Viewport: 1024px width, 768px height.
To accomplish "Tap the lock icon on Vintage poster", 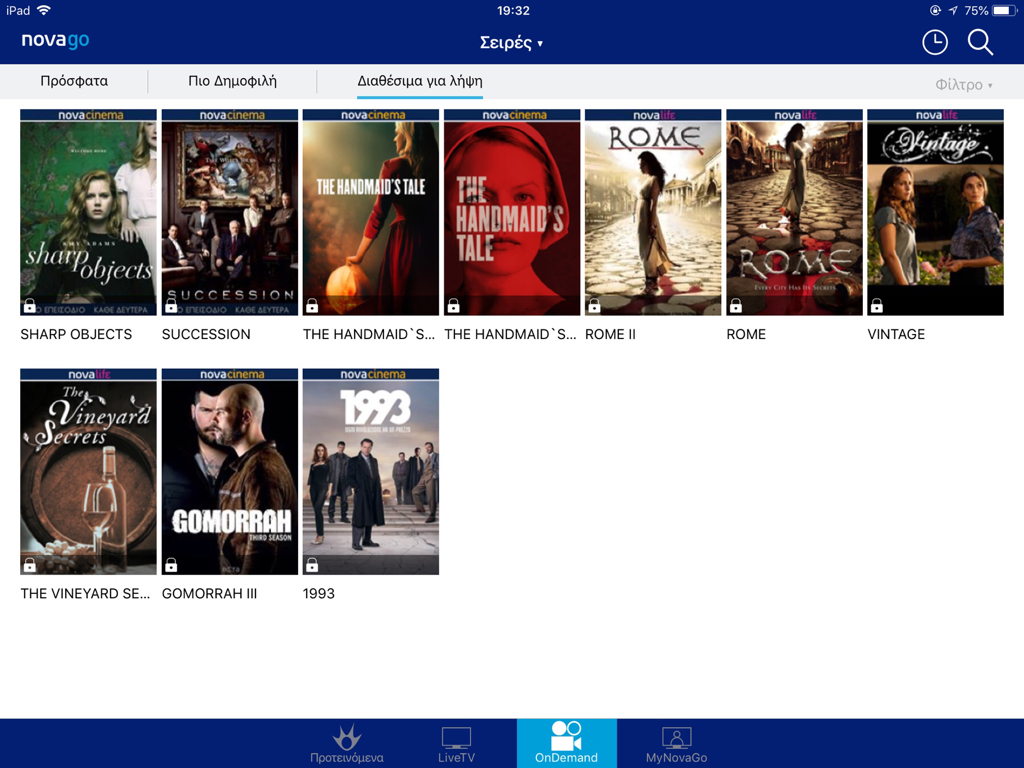I will point(876,305).
